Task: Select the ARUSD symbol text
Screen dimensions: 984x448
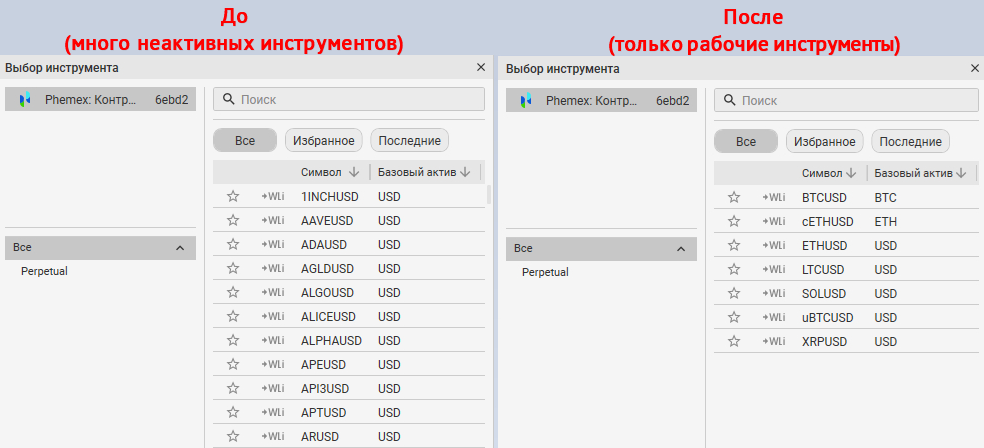Action: (x=319, y=436)
